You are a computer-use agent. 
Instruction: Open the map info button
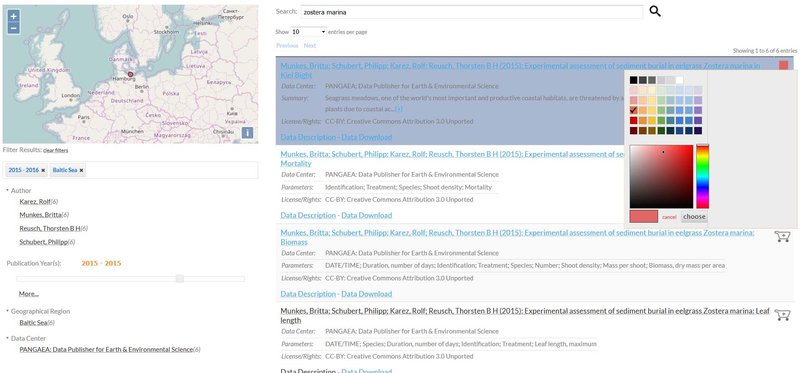[247, 133]
